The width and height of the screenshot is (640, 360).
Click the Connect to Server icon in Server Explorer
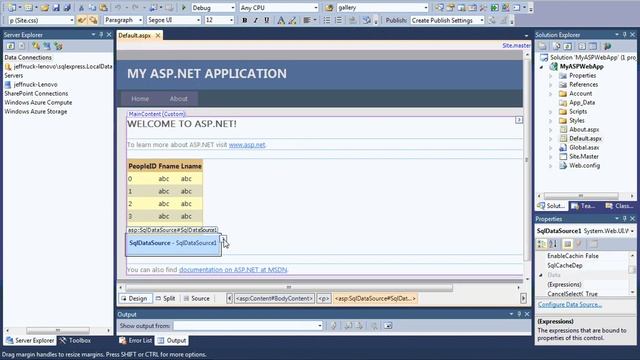tap(47, 46)
